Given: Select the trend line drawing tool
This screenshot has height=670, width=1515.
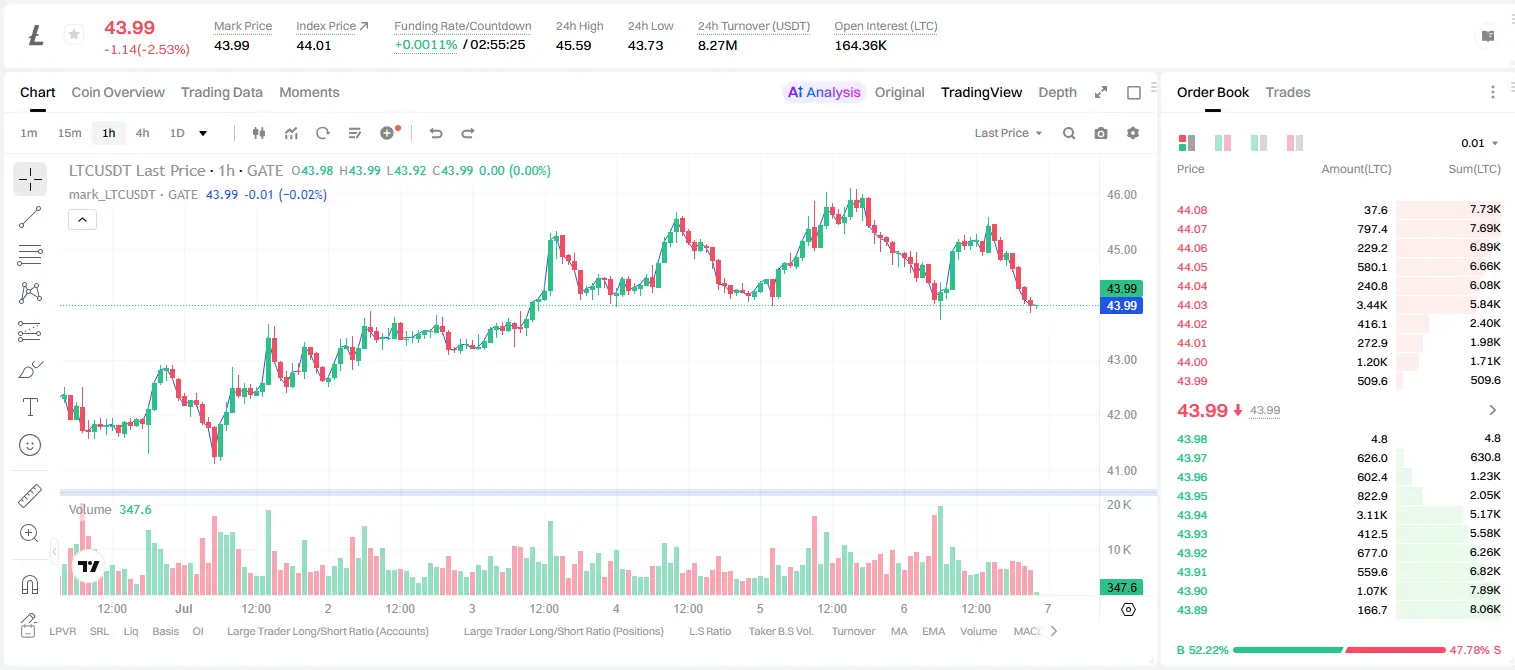Looking at the screenshot, I should tap(30, 217).
